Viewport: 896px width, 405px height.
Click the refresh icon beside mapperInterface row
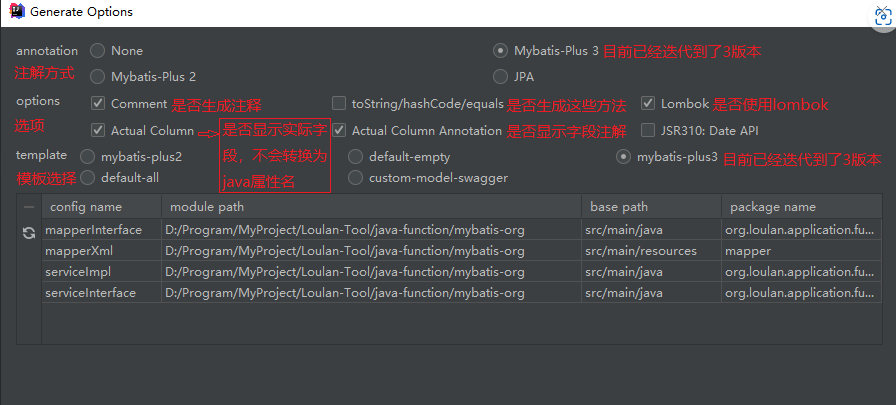28,232
